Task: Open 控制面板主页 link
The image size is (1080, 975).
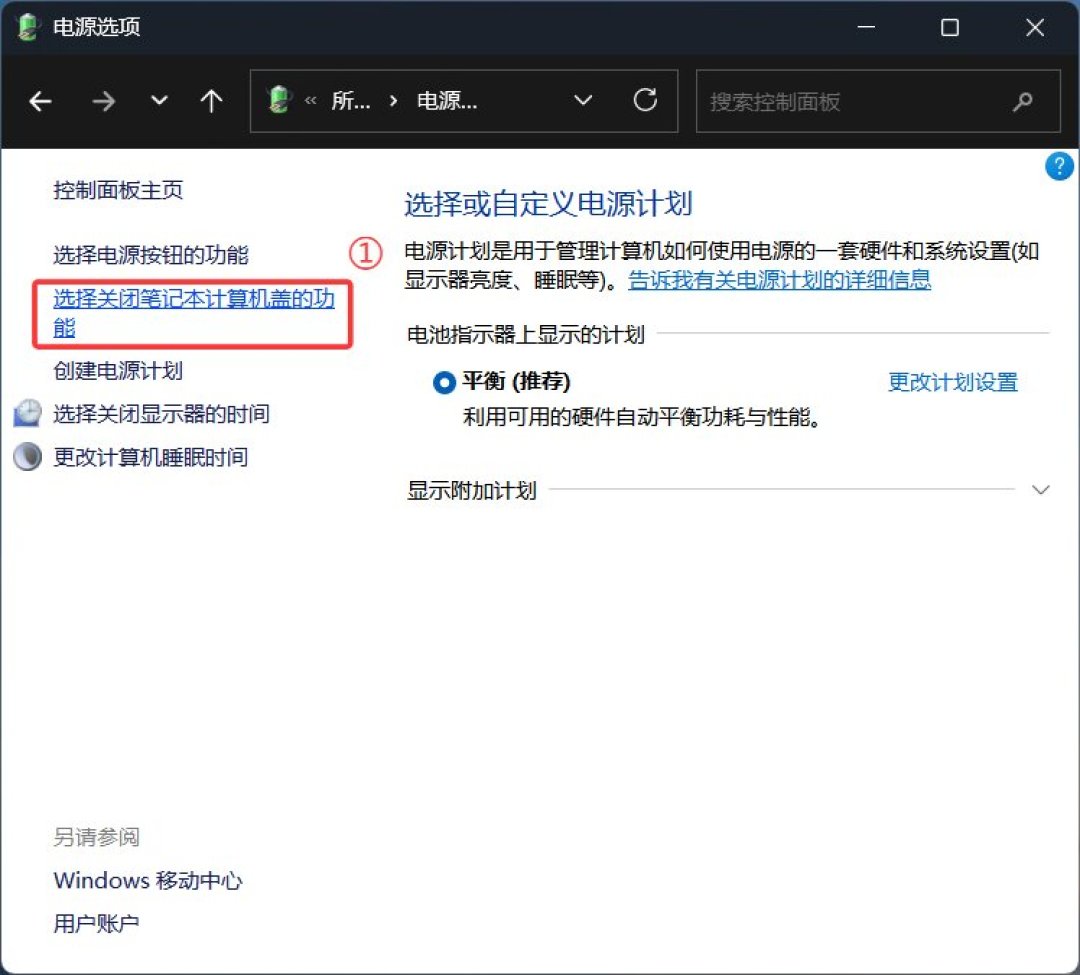Action: 118,190
